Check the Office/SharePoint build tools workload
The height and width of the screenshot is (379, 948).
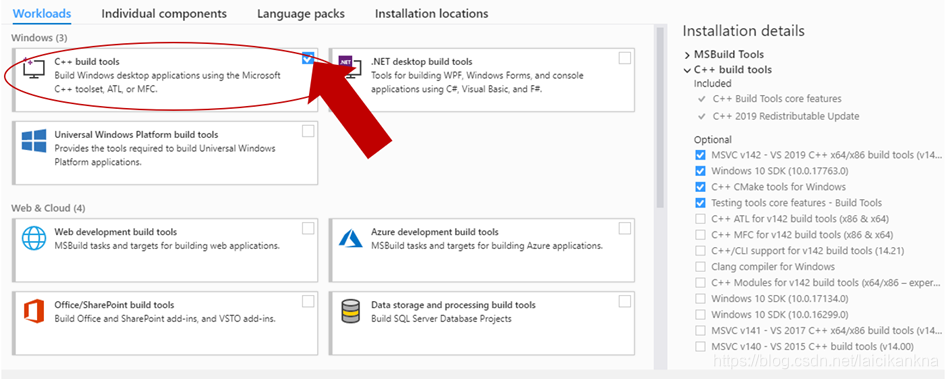[308, 301]
